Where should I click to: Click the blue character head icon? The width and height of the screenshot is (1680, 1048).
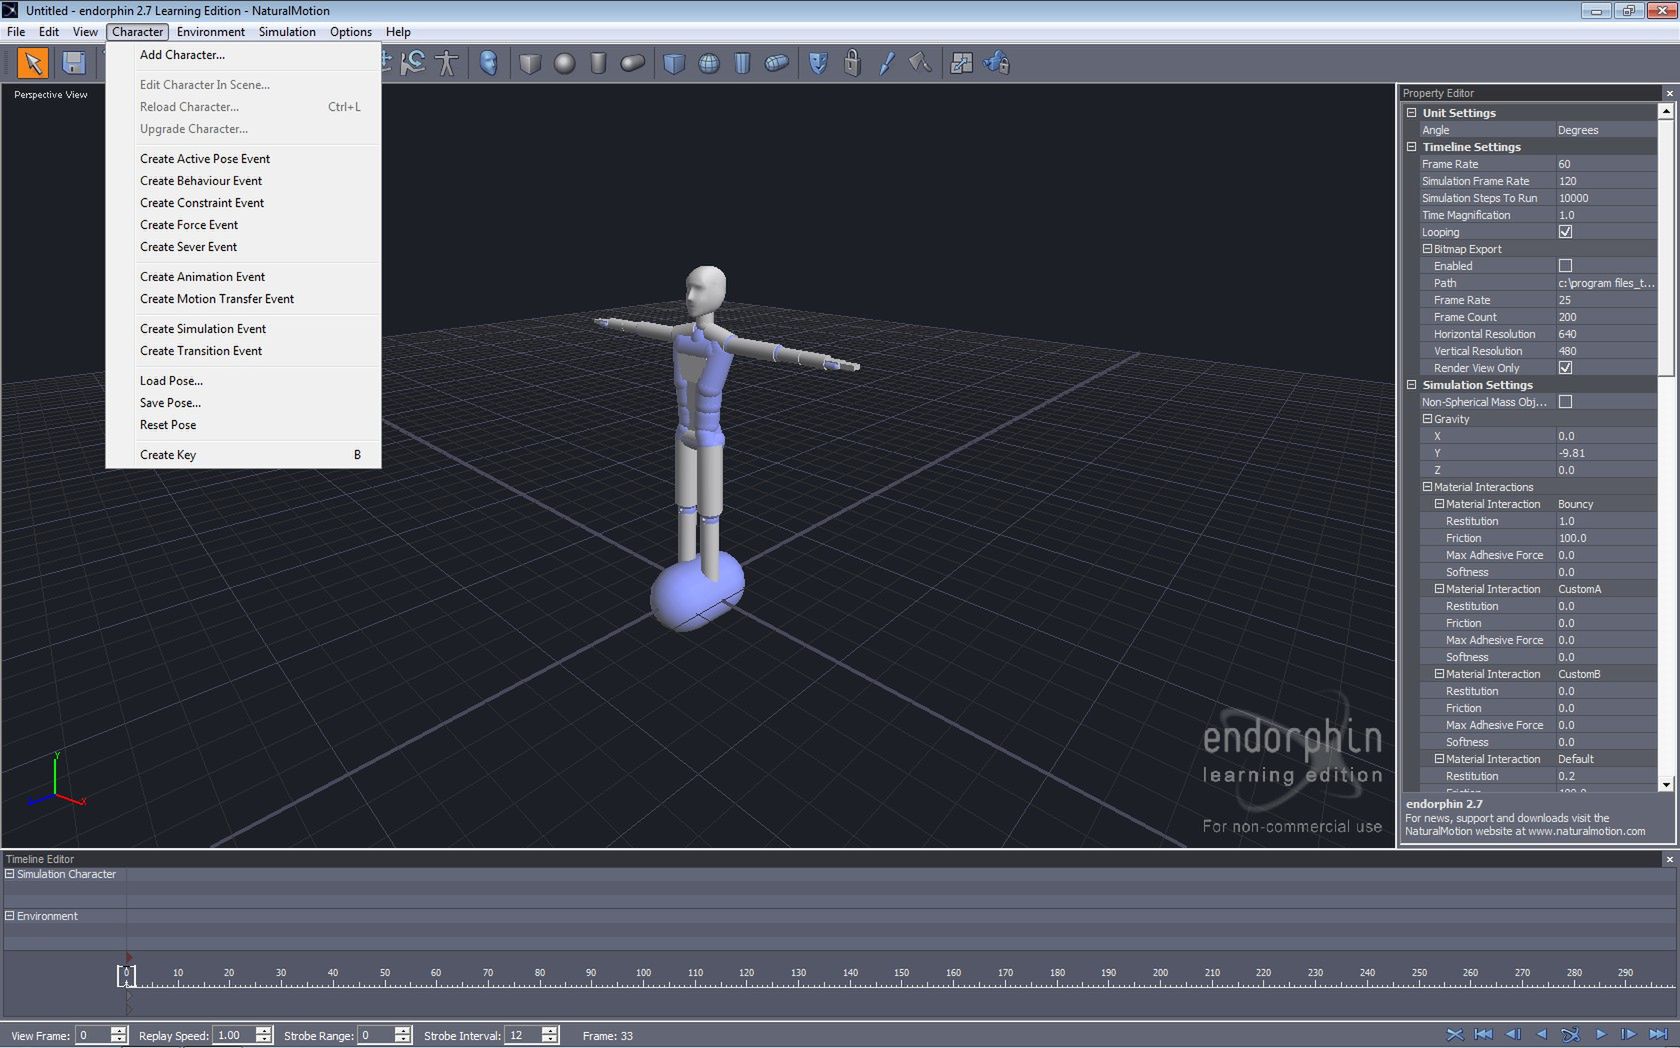(x=488, y=63)
